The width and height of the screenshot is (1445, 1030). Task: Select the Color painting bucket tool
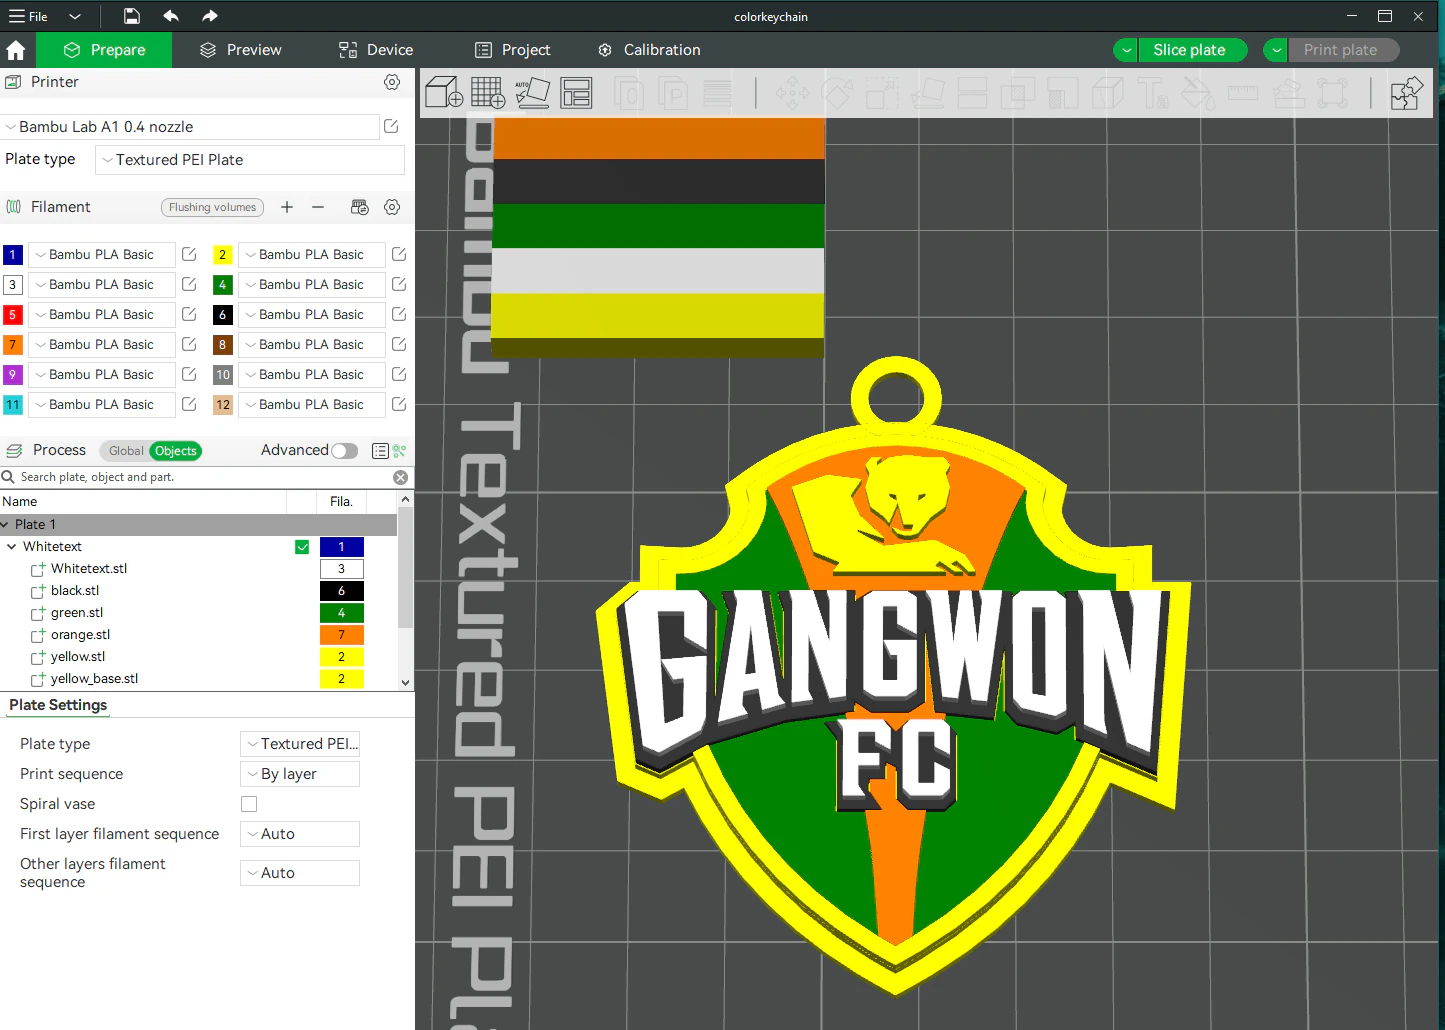[x=1197, y=94]
